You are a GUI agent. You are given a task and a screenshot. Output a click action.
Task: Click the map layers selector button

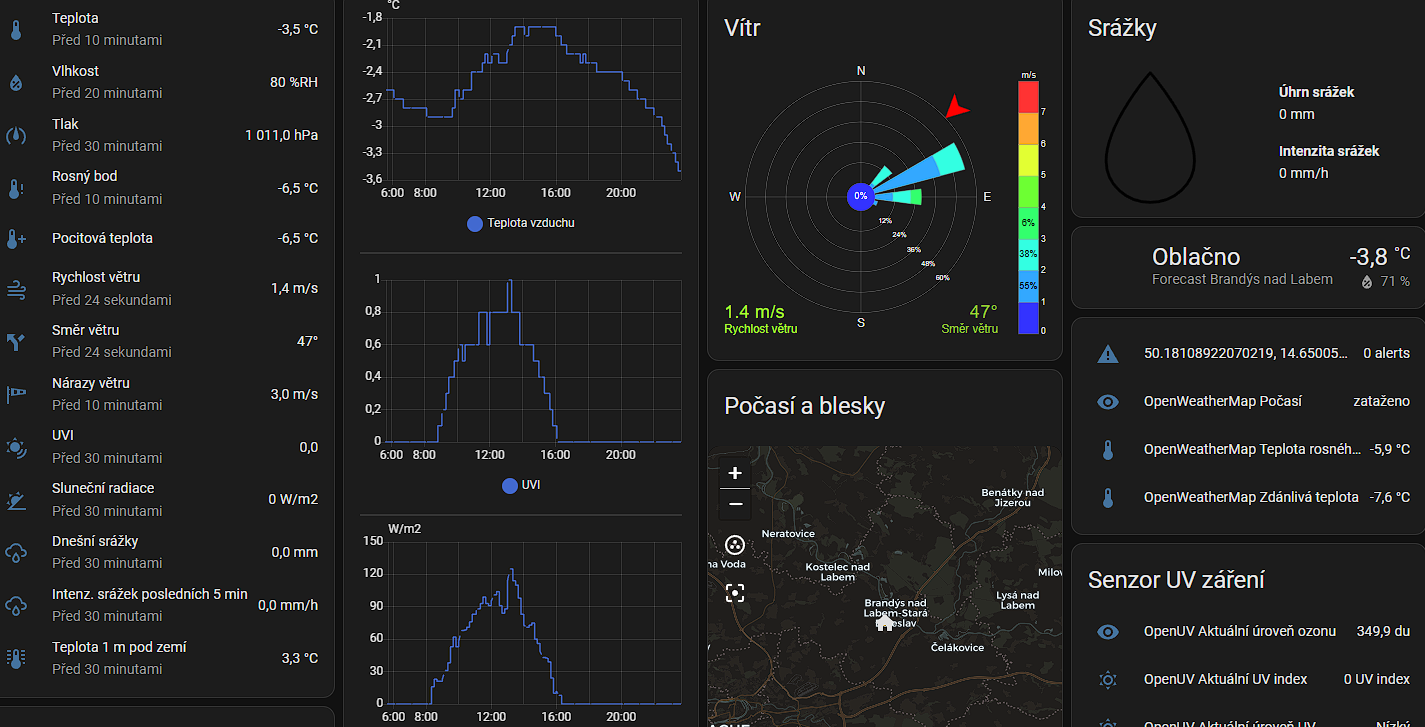[735, 545]
